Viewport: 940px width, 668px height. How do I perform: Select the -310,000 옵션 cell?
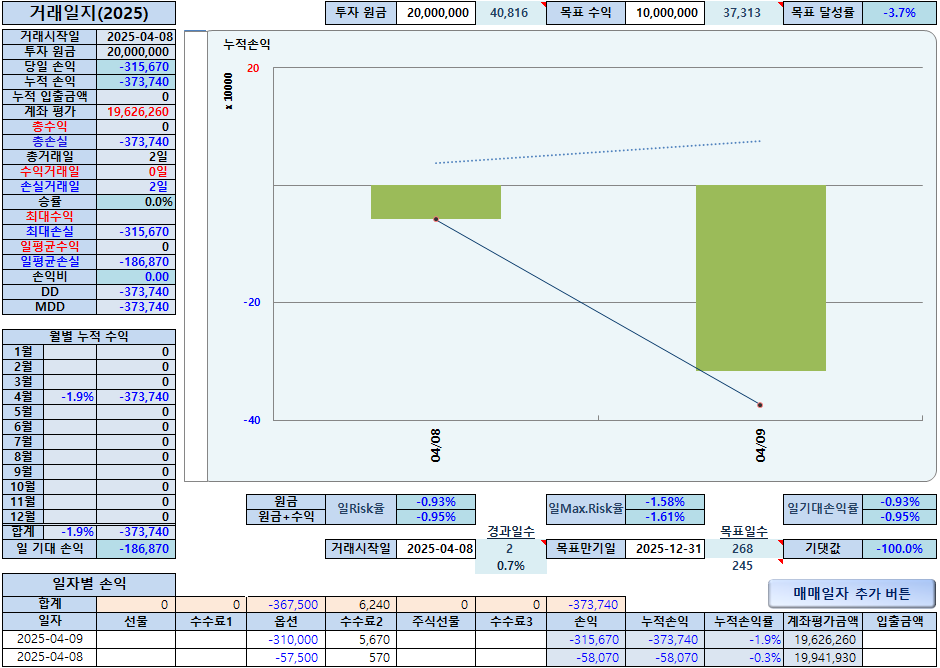(x=286, y=639)
